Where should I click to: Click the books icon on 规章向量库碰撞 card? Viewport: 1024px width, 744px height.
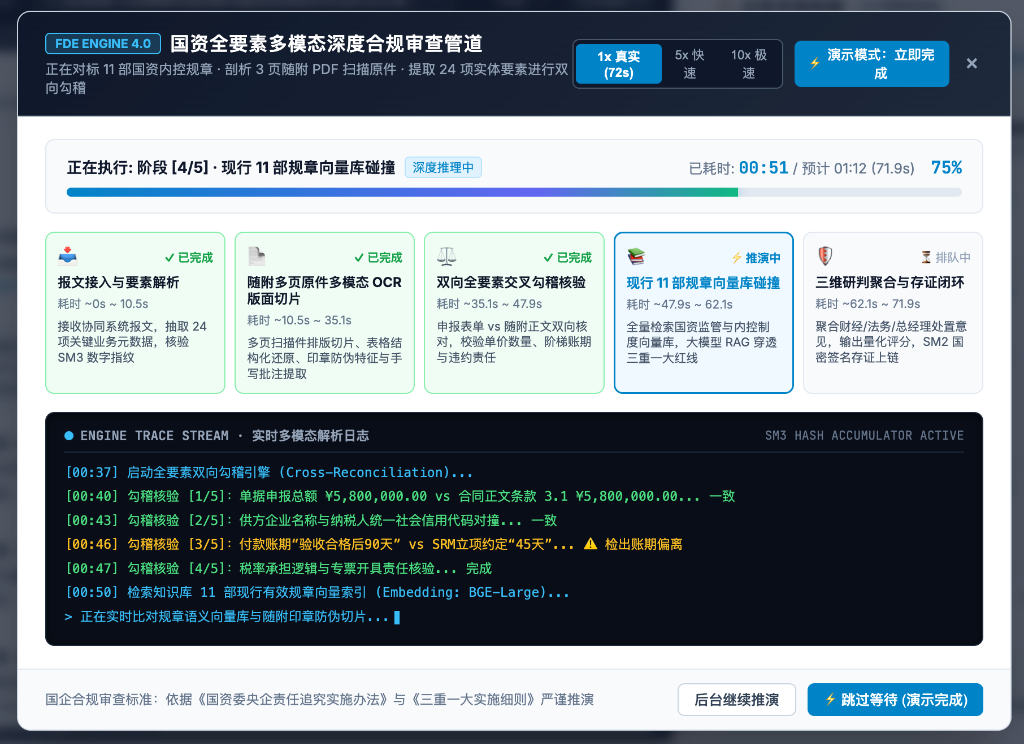636,257
